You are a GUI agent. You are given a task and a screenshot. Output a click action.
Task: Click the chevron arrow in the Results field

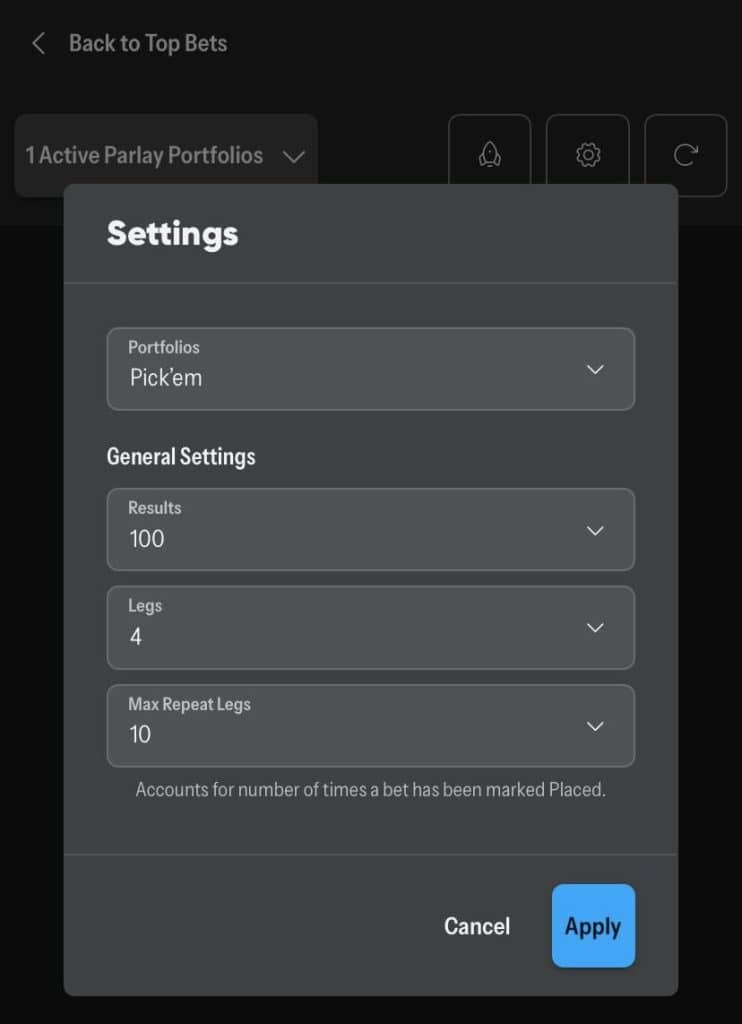point(595,530)
